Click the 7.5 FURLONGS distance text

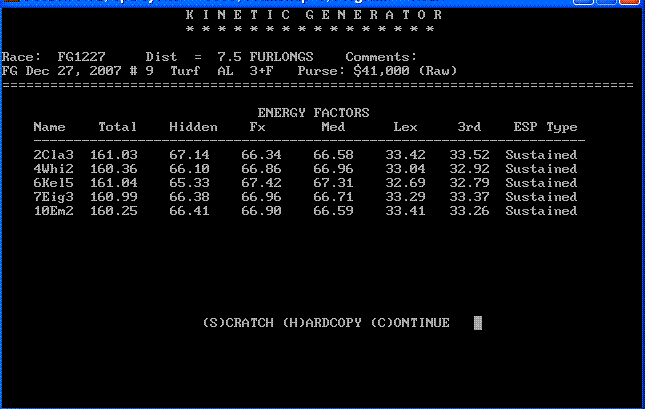click(265, 56)
